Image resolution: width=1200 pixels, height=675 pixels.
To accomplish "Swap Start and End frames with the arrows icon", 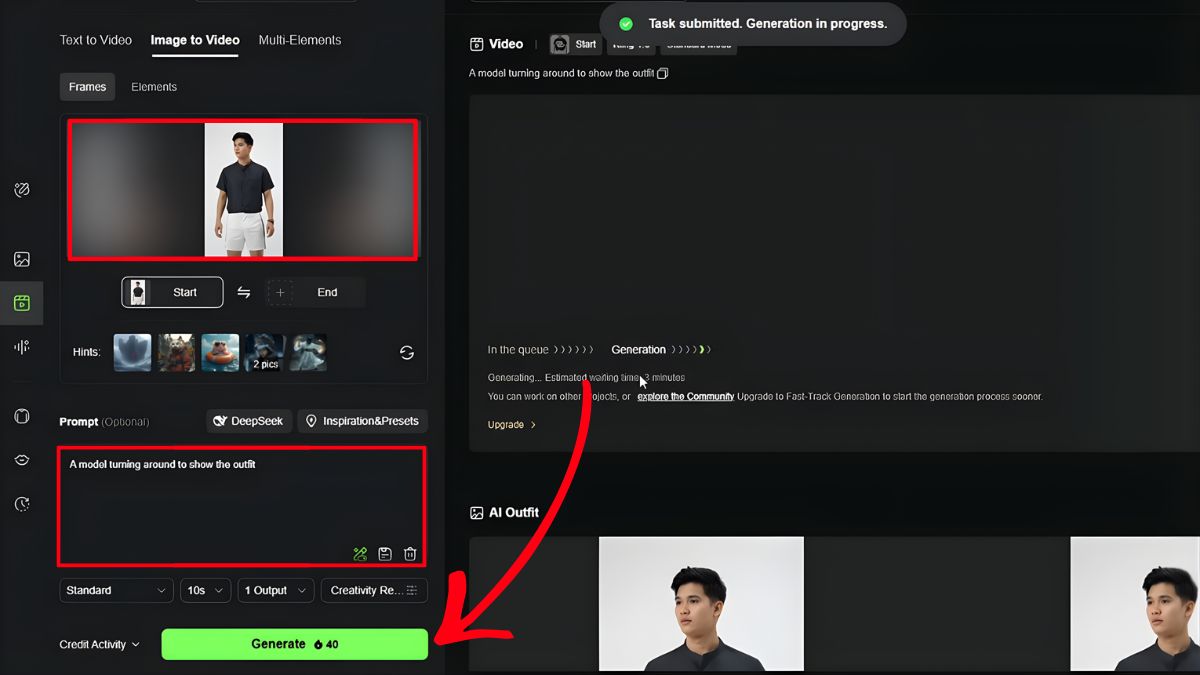I will tap(243, 292).
